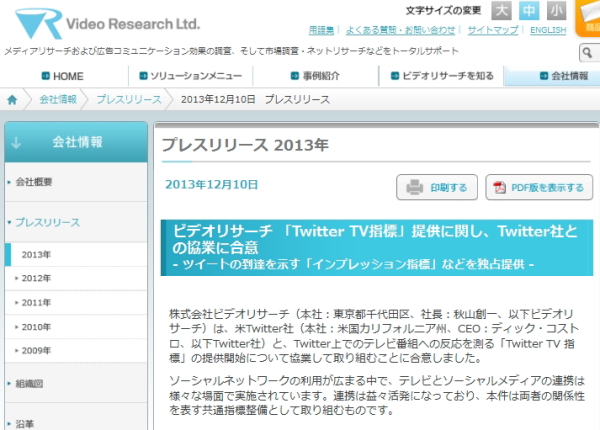The width and height of the screenshot is (600, 430).
Task: Collapse the プレスリリース sidebar section
Action: pos(76,222)
